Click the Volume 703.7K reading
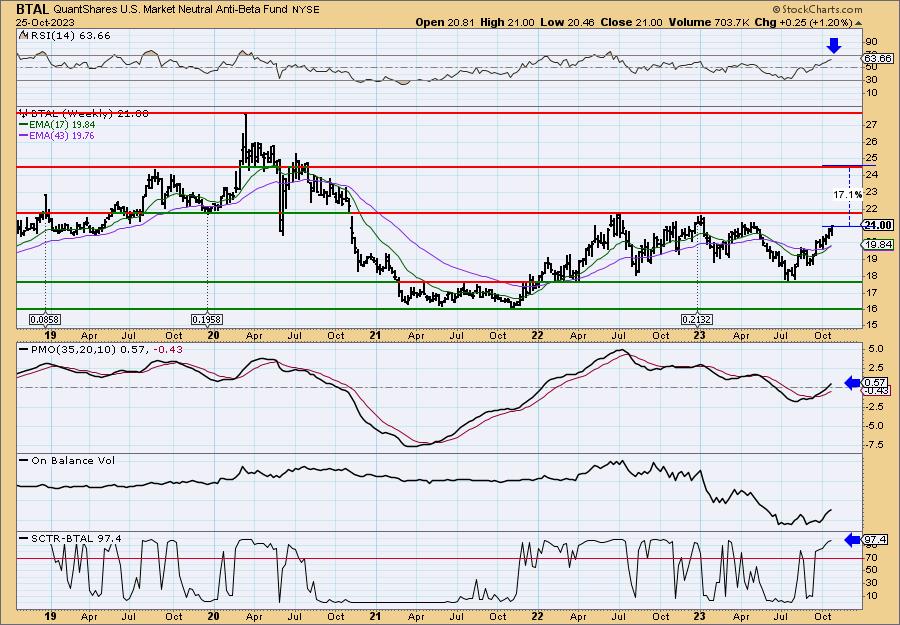Image resolution: width=900 pixels, height=625 pixels. pyautogui.click(x=708, y=22)
